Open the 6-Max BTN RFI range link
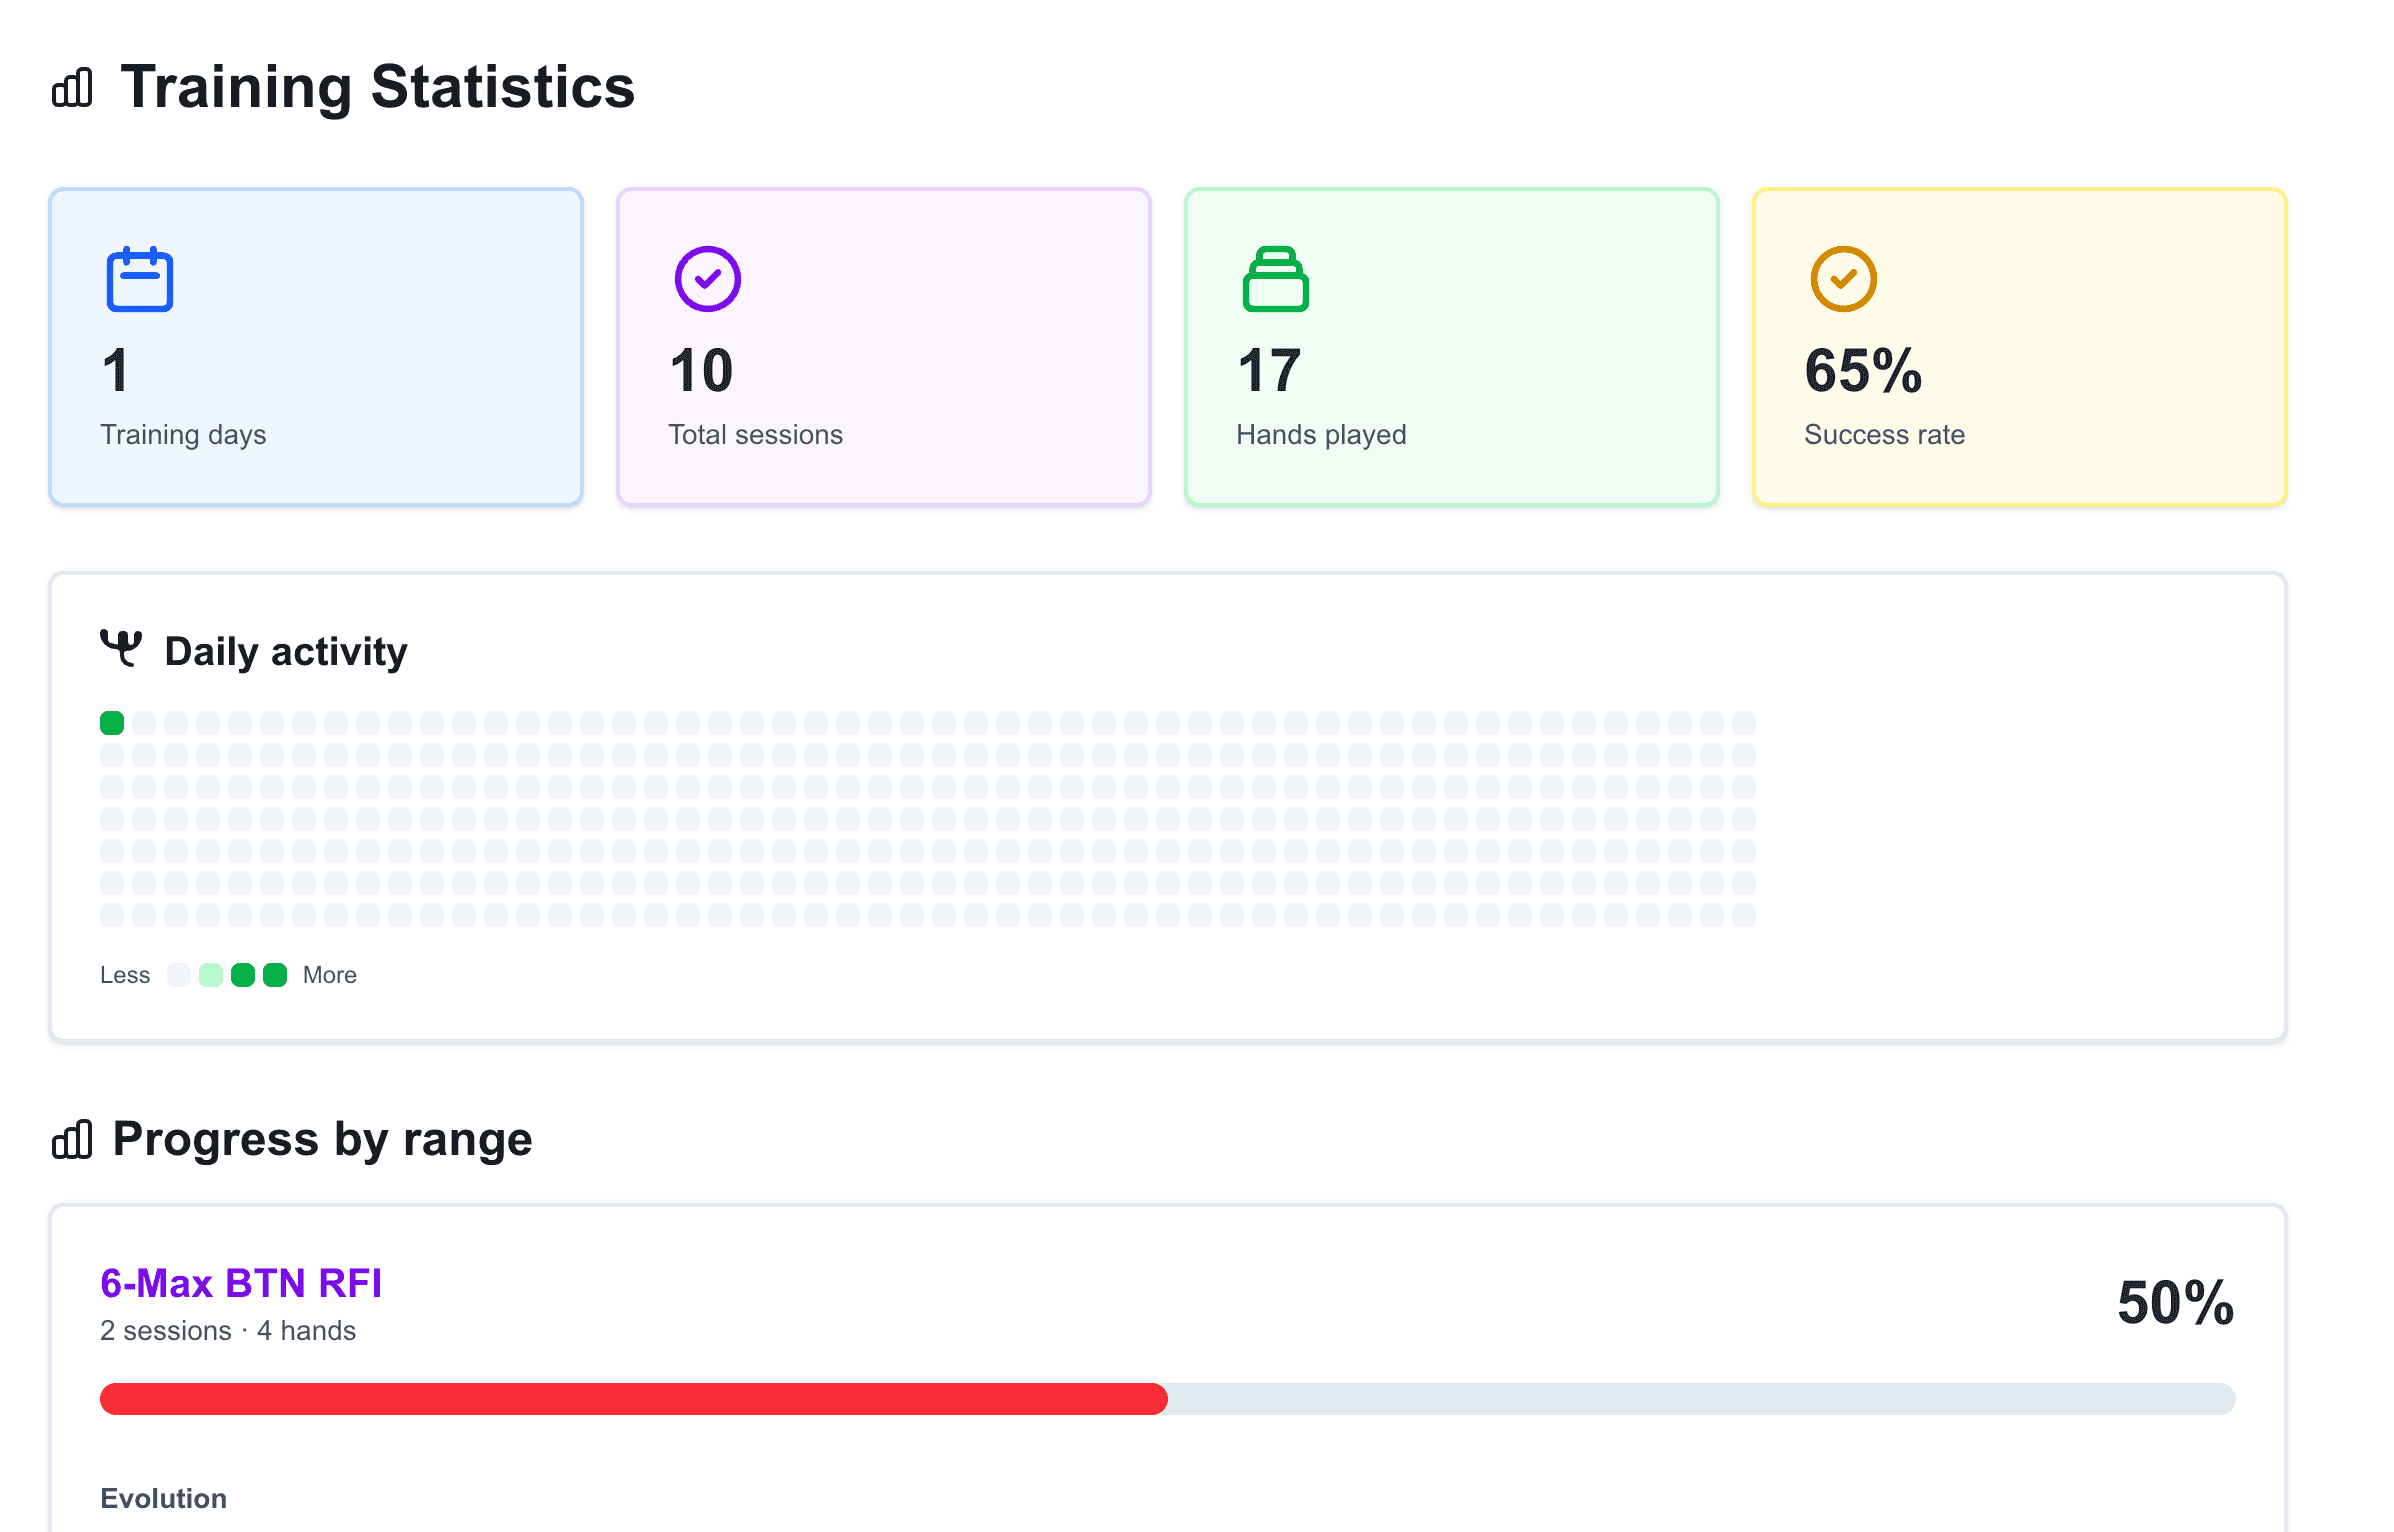Screen dimensions: 2394x1532 pyautogui.click(x=241, y=1283)
